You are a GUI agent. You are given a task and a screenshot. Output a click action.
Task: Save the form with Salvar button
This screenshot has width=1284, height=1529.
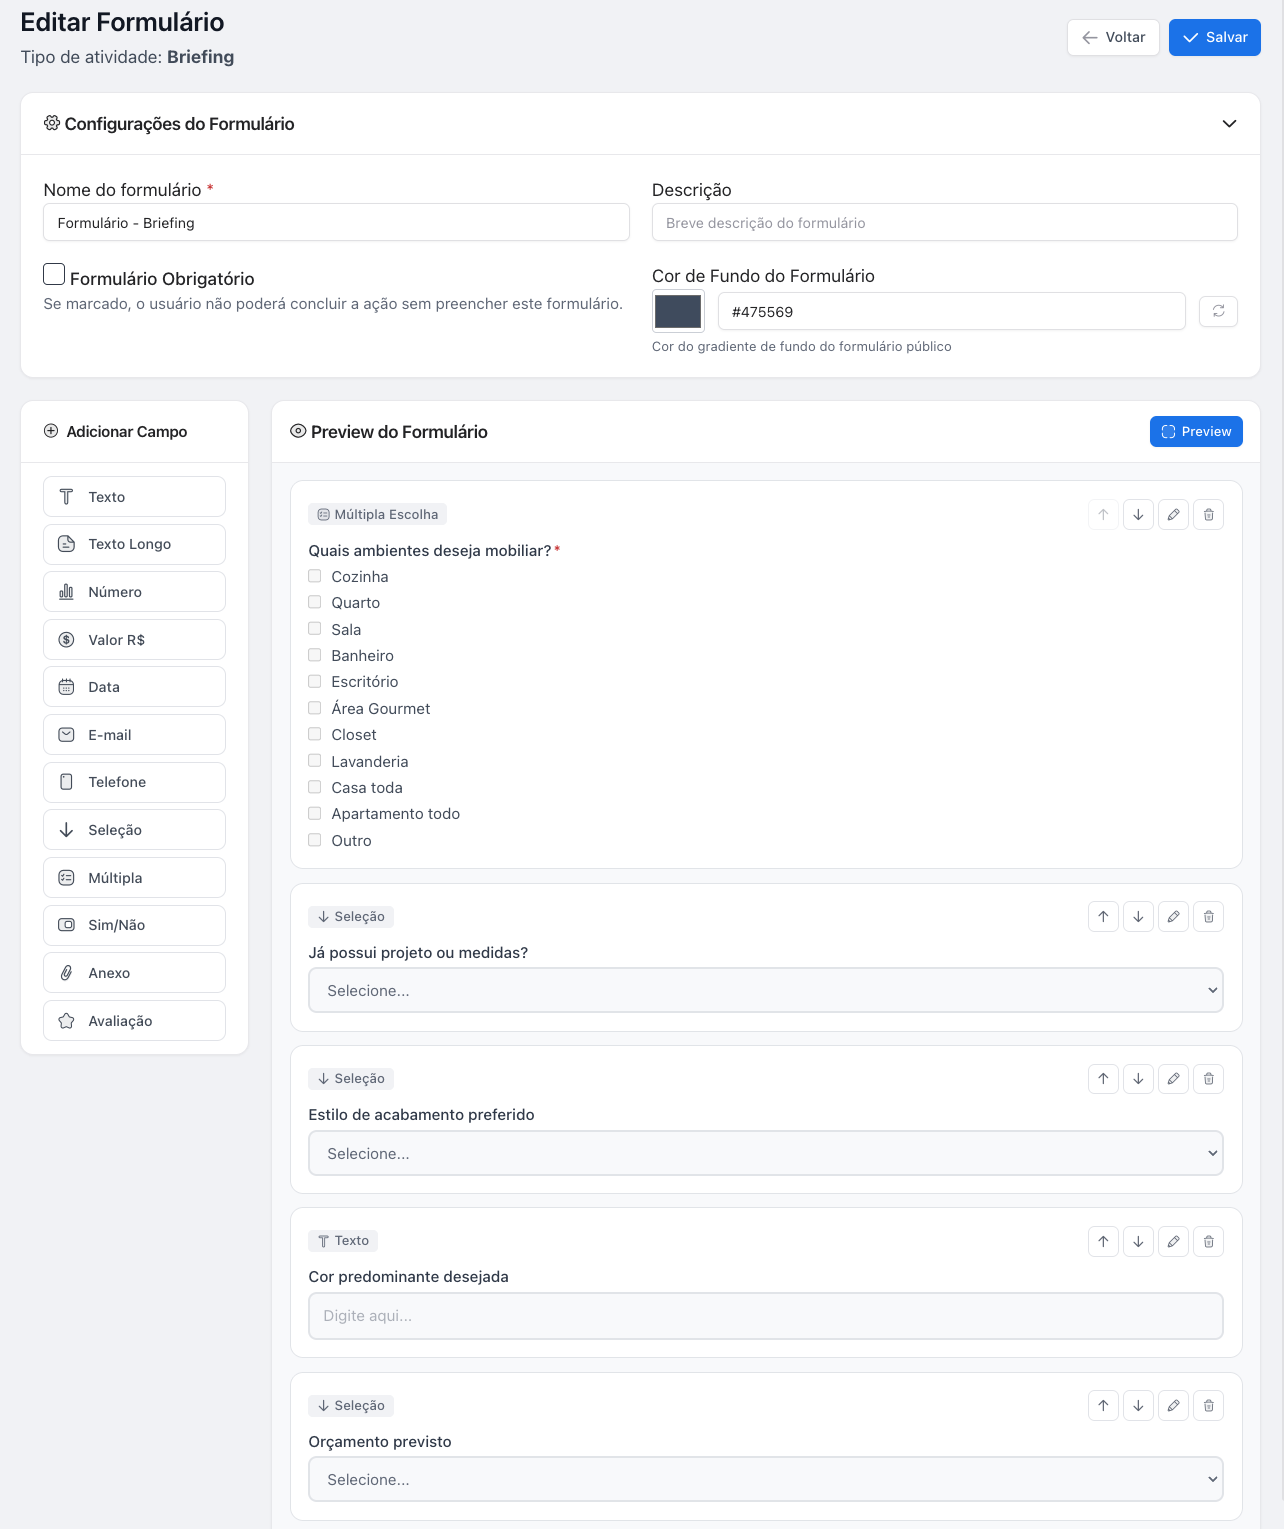1214,37
